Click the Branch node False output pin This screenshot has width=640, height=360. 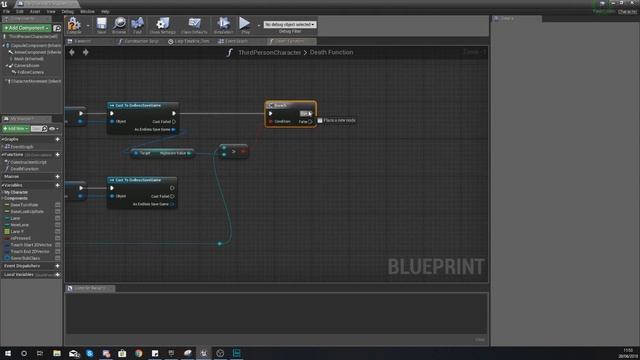pos(310,122)
